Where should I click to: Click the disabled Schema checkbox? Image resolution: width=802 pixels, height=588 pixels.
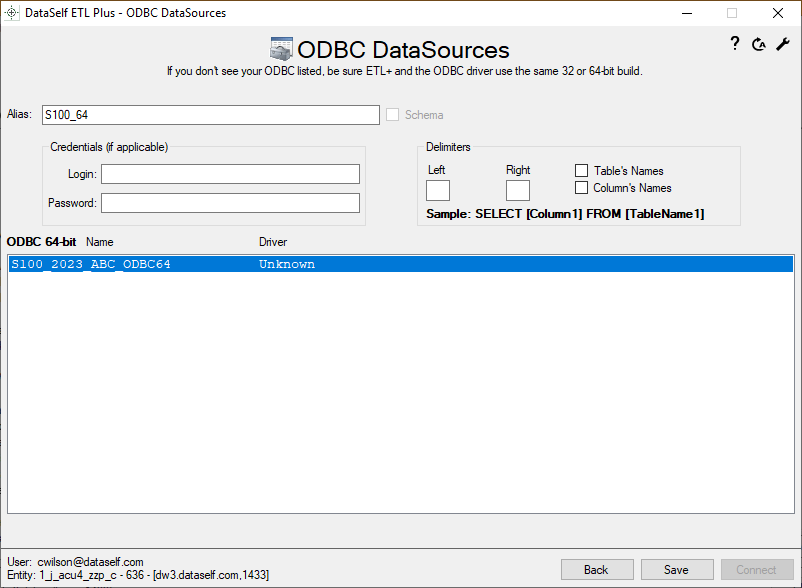393,115
